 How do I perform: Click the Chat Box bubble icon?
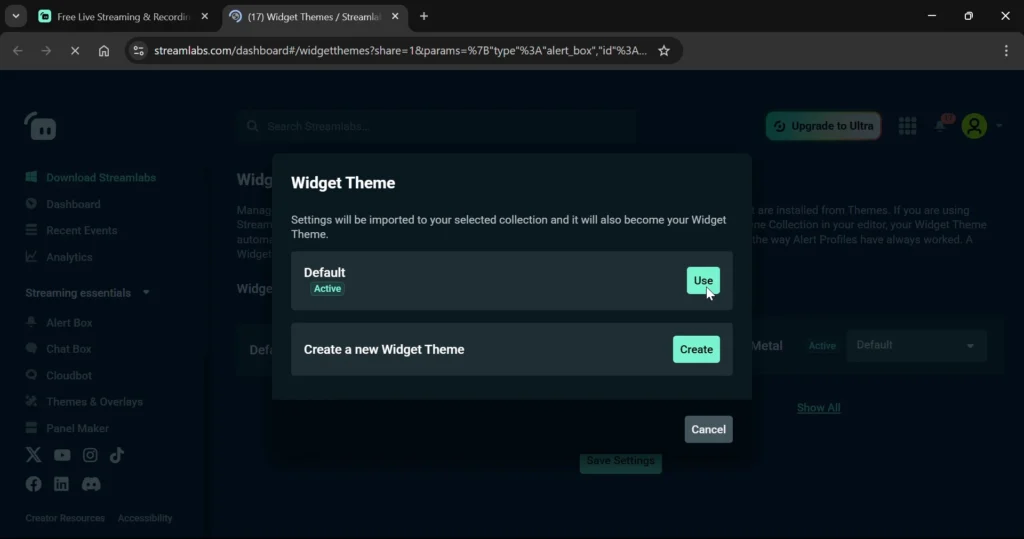pyautogui.click(x=31, y=348)
